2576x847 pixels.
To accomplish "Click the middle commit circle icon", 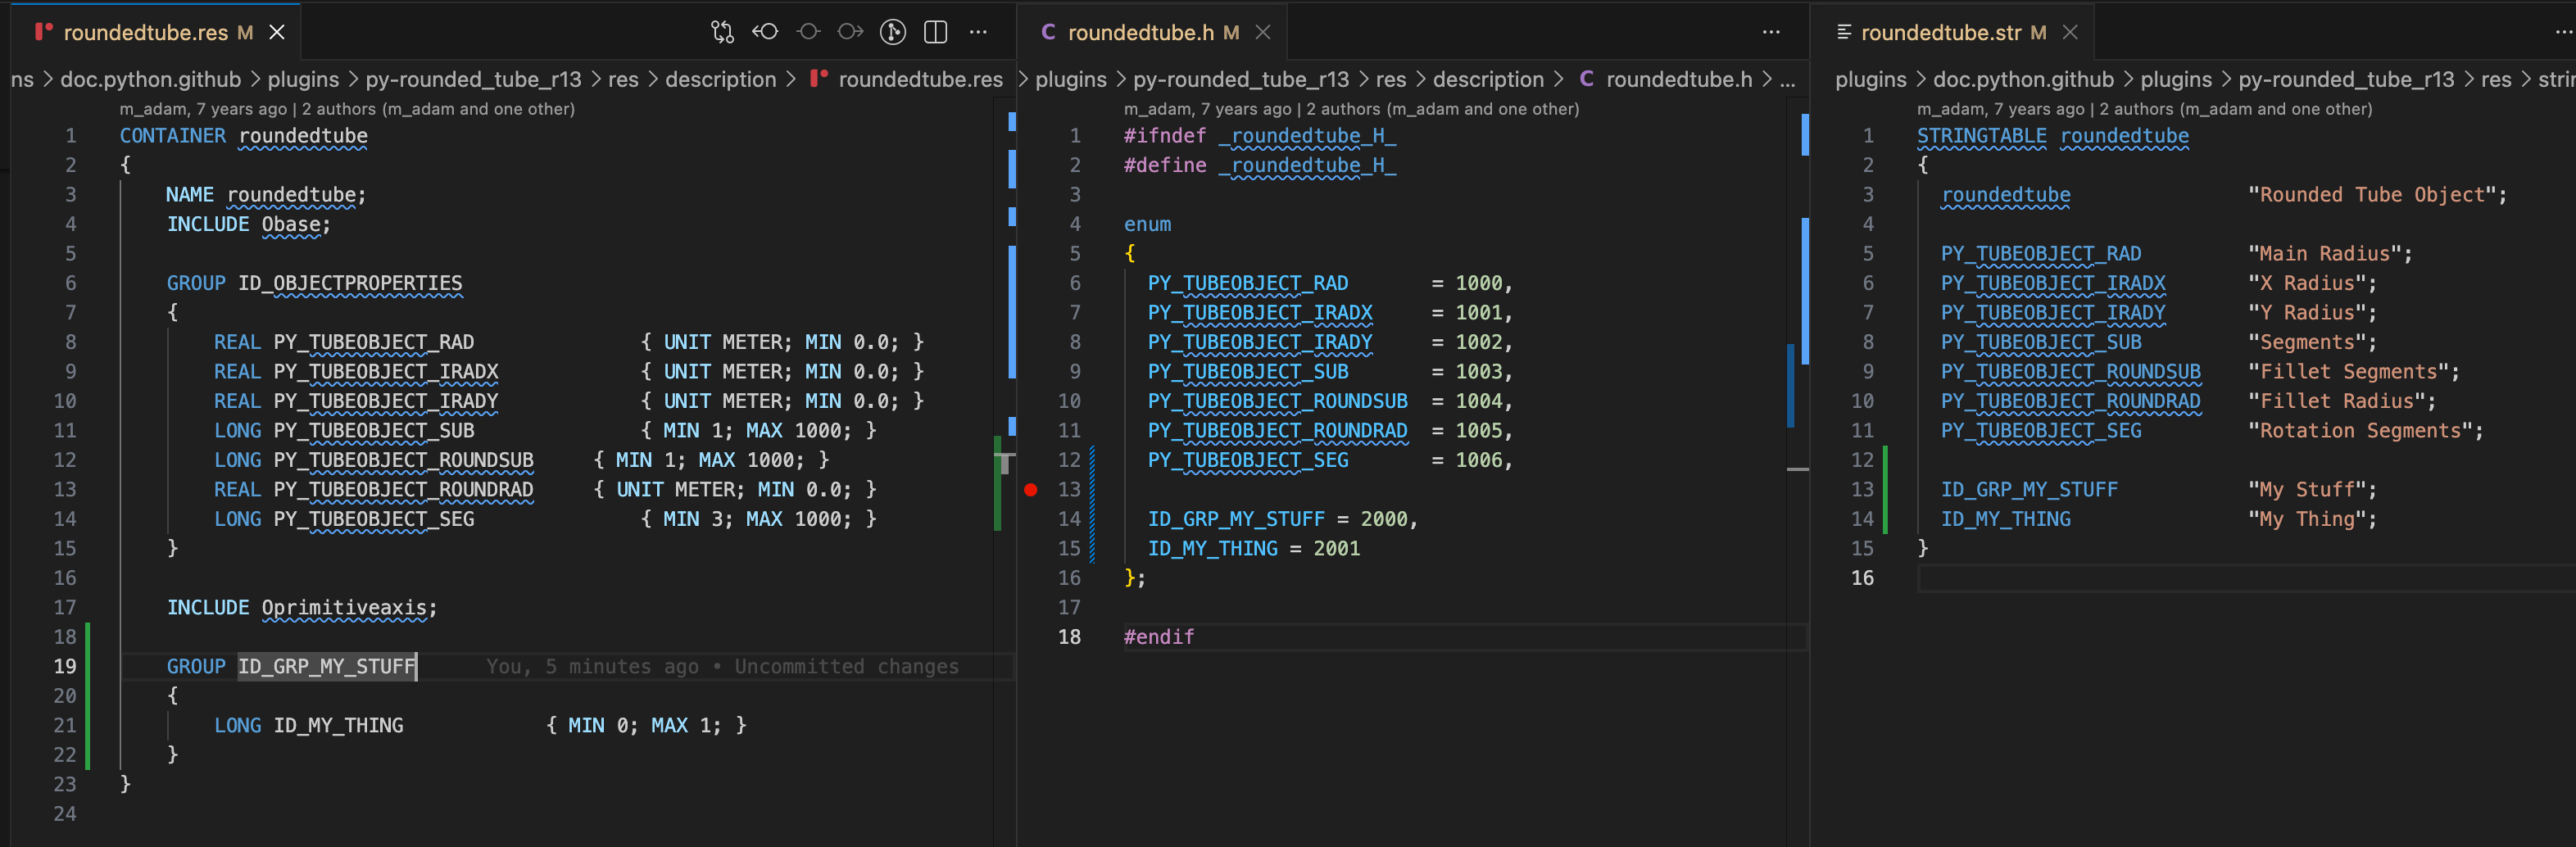I will pyautogui.click(x=808, y=32).
